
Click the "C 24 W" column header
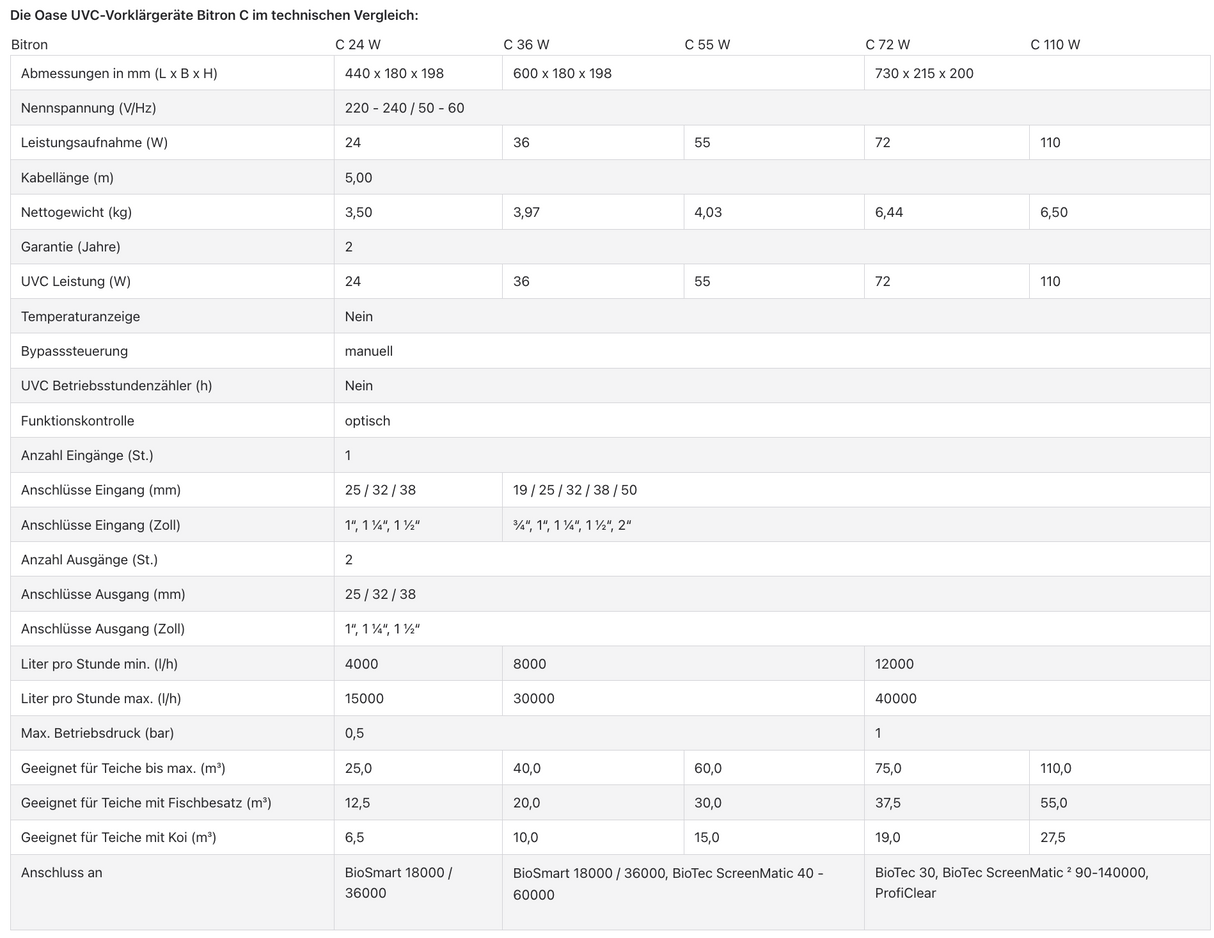[357, 44]
